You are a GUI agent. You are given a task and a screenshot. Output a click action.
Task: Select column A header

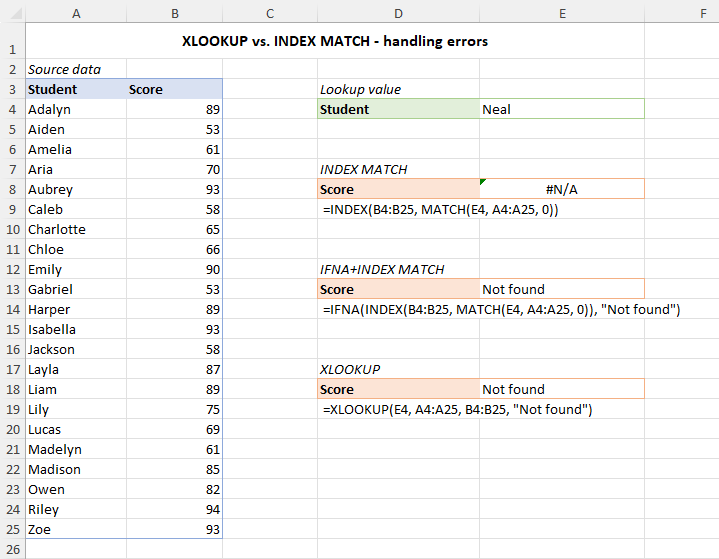coord(76,13)
